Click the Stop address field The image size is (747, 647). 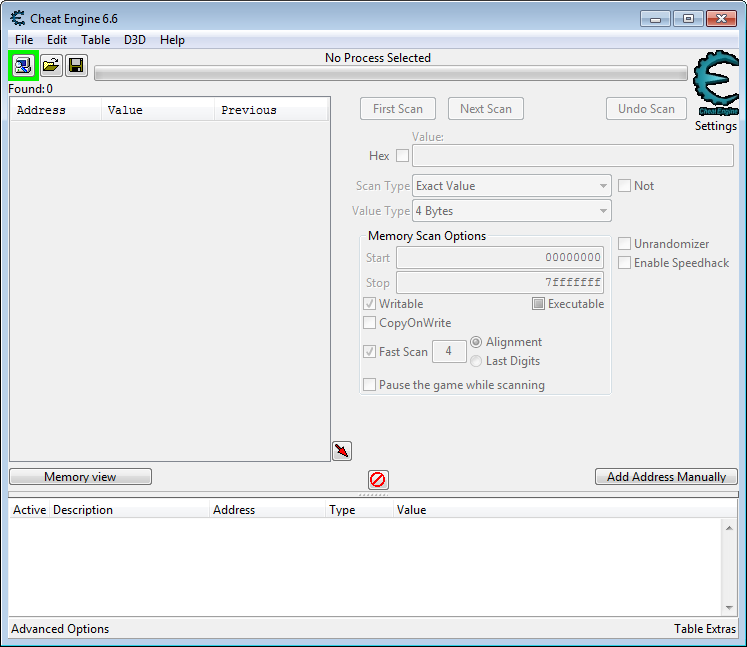coord(500,283)
